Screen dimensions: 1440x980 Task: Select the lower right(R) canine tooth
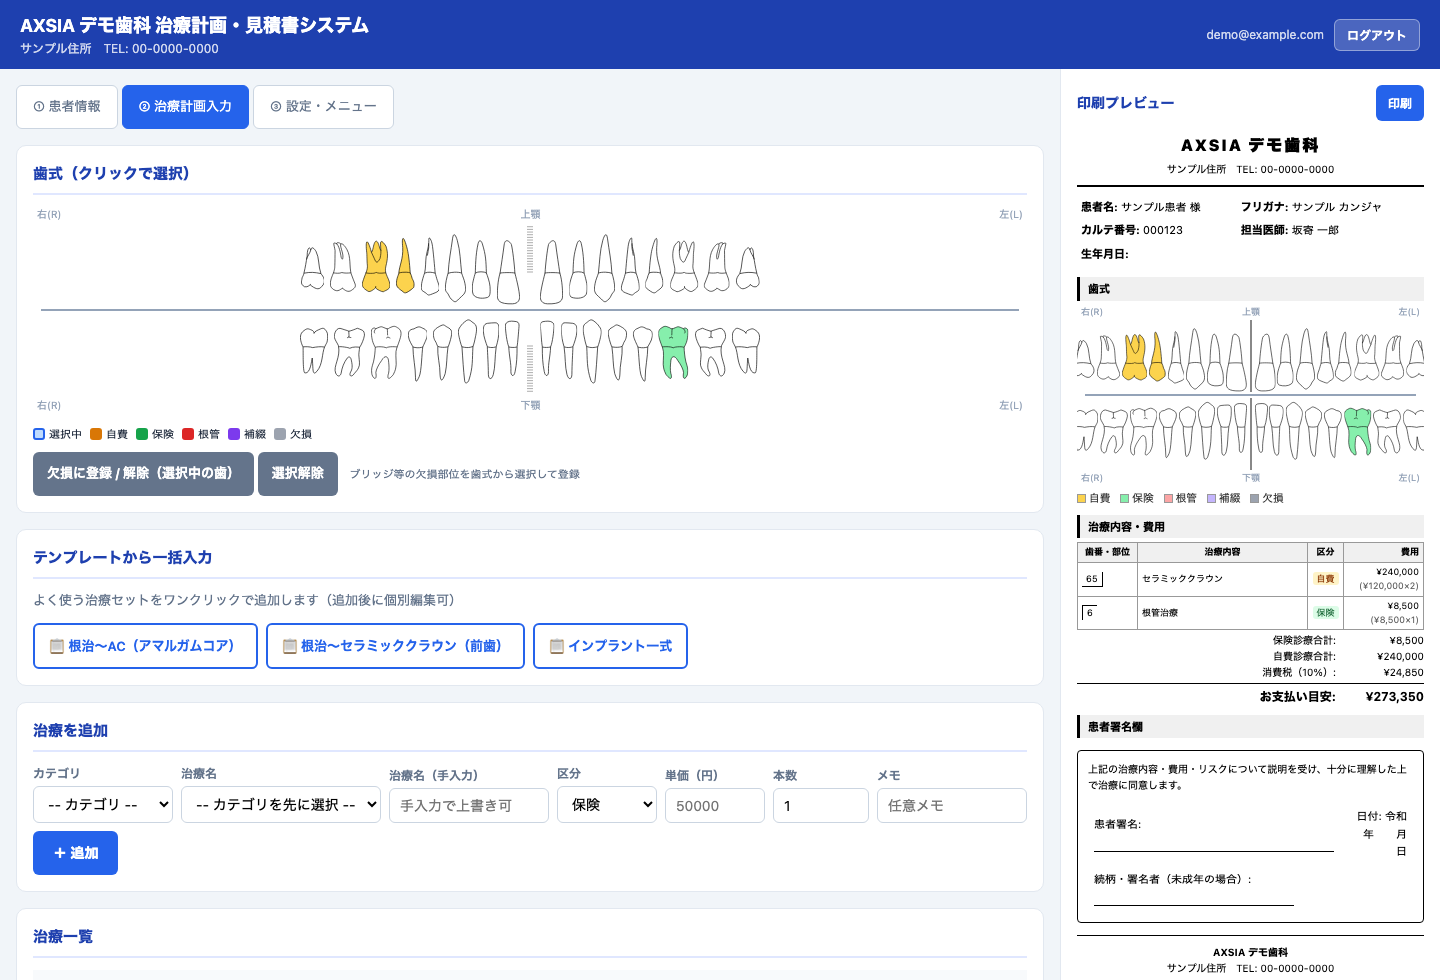pyautogui.click(x=467, y=351)
